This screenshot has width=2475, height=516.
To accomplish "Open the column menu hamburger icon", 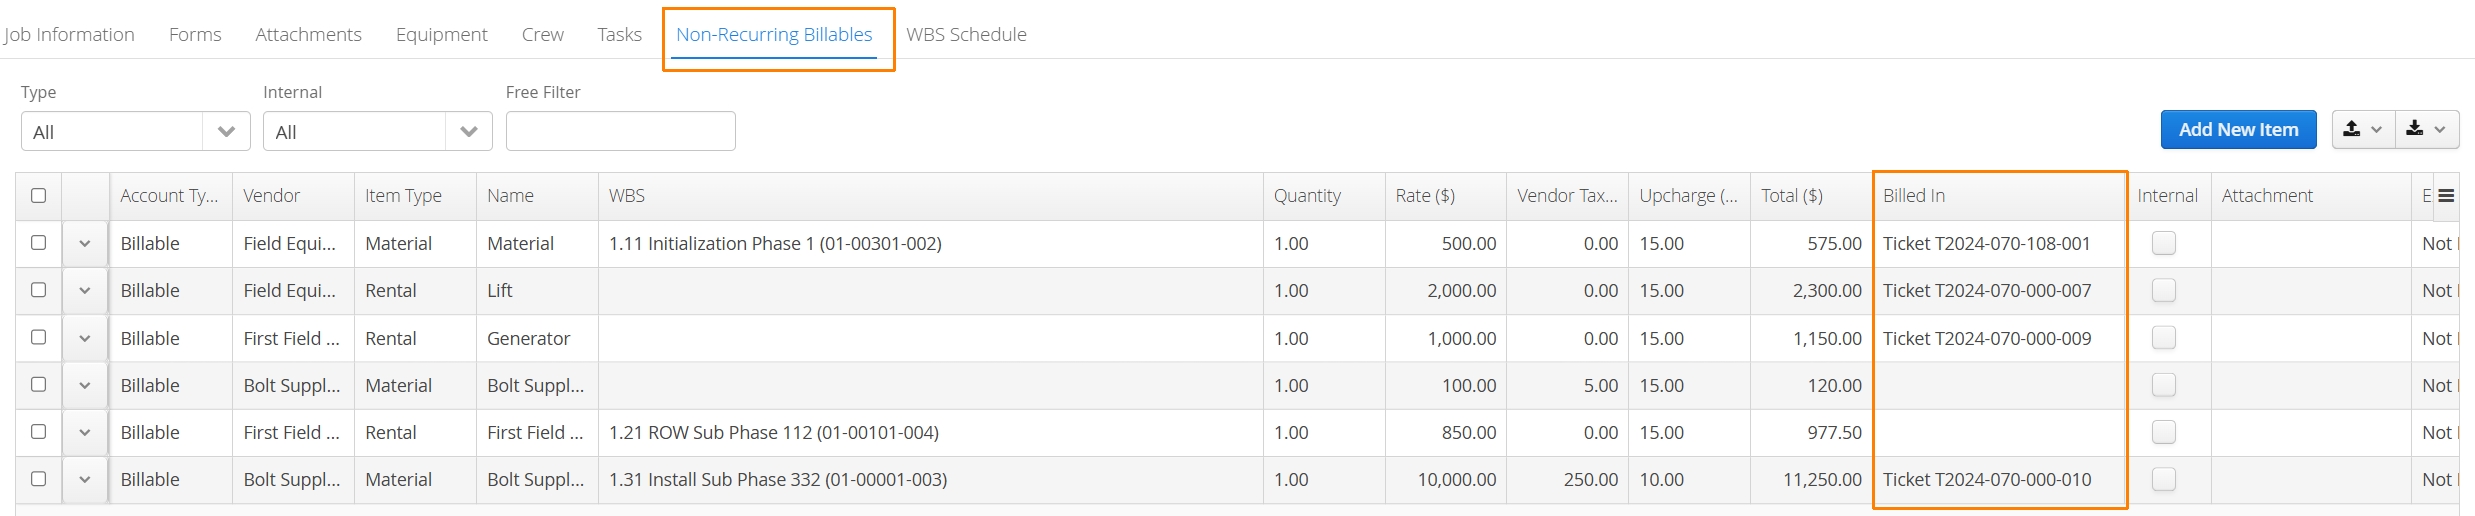I will point(2446,196).
